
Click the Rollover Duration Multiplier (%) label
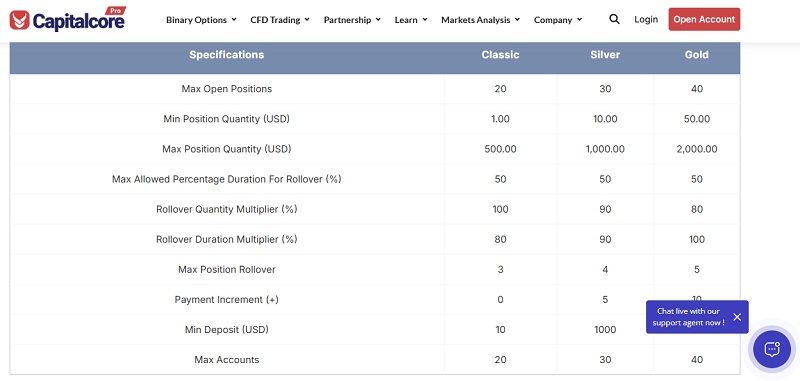click(227, 239)
